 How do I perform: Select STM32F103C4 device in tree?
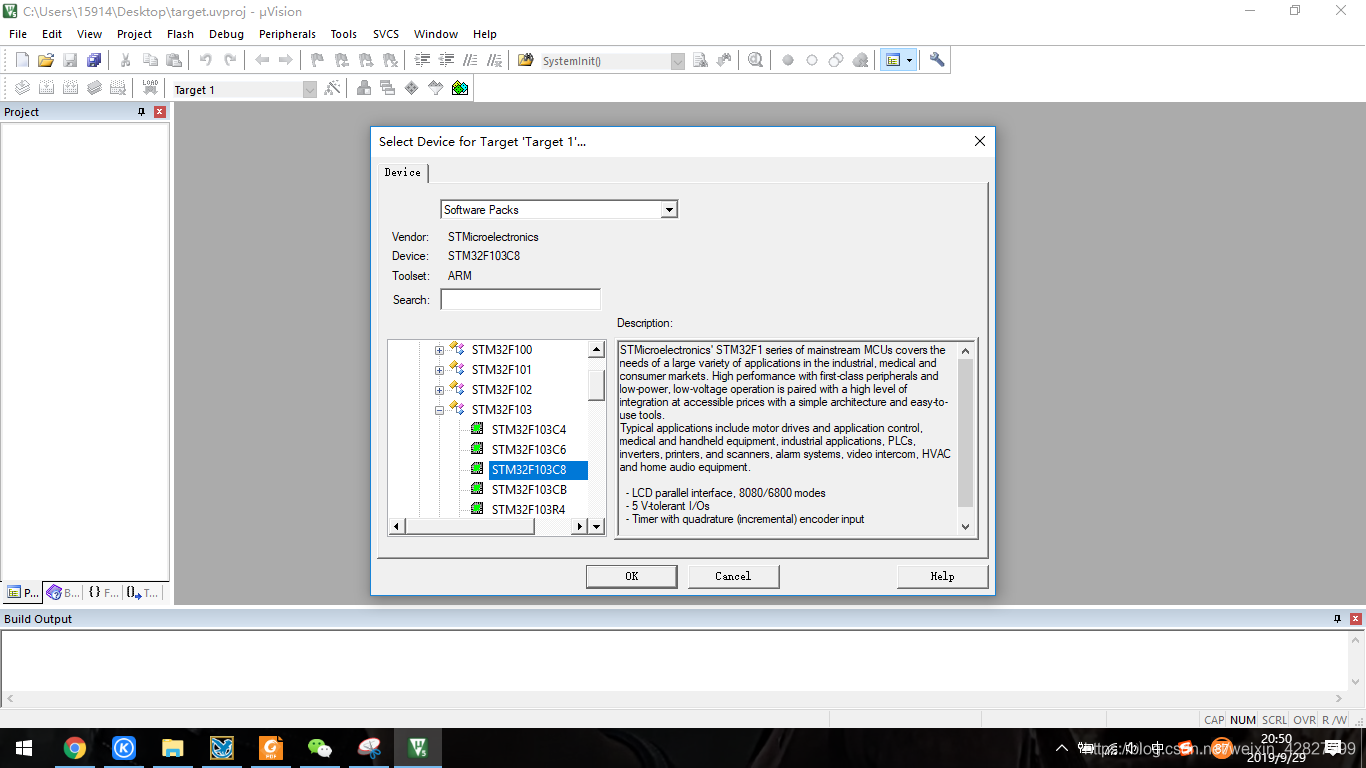tap(528, 430)
